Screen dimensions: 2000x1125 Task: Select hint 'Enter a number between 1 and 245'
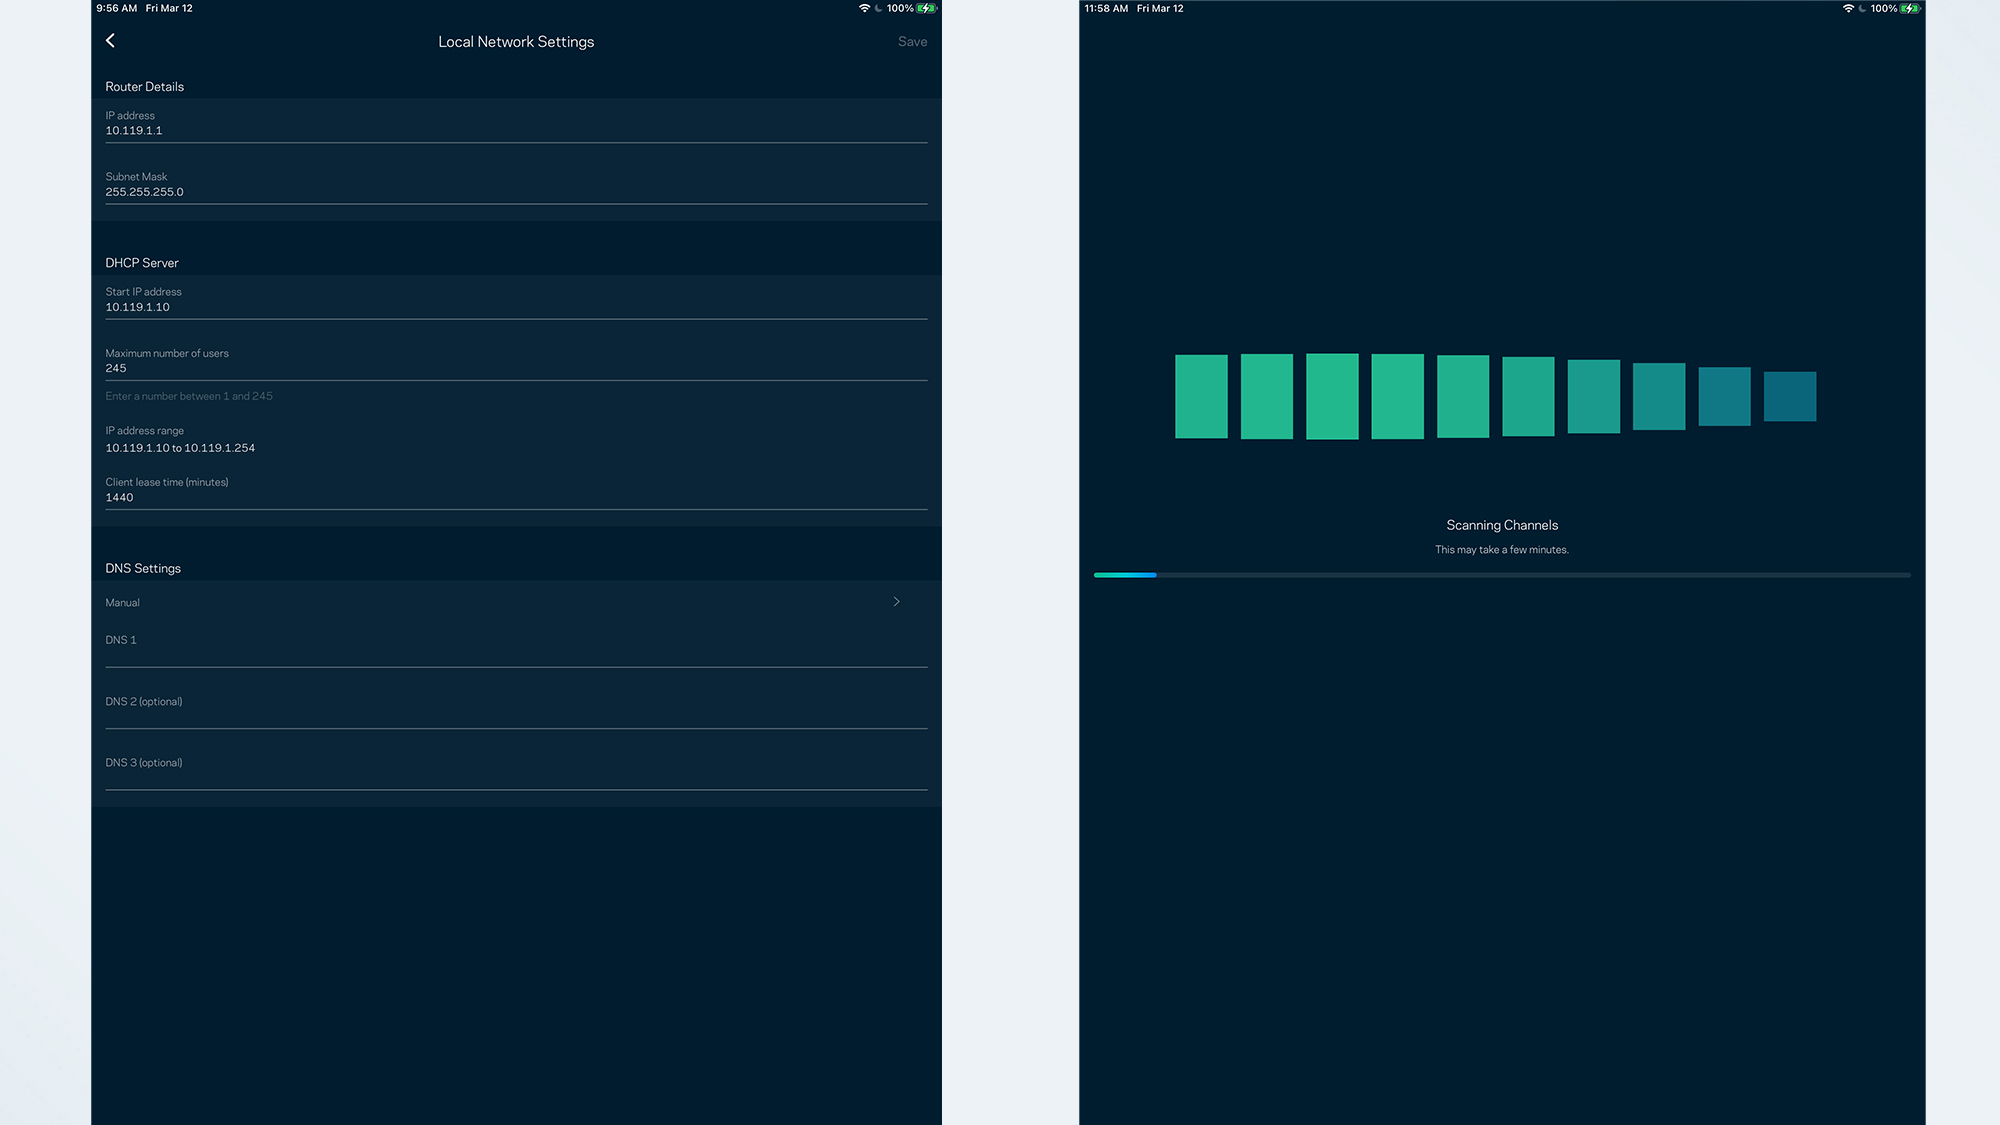click(x=189, y=396)
